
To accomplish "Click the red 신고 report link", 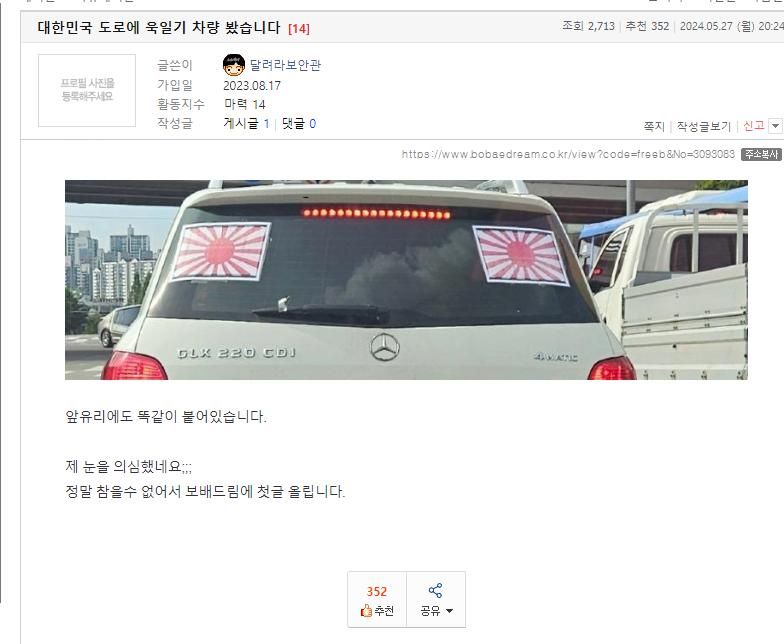I will 754,126.
